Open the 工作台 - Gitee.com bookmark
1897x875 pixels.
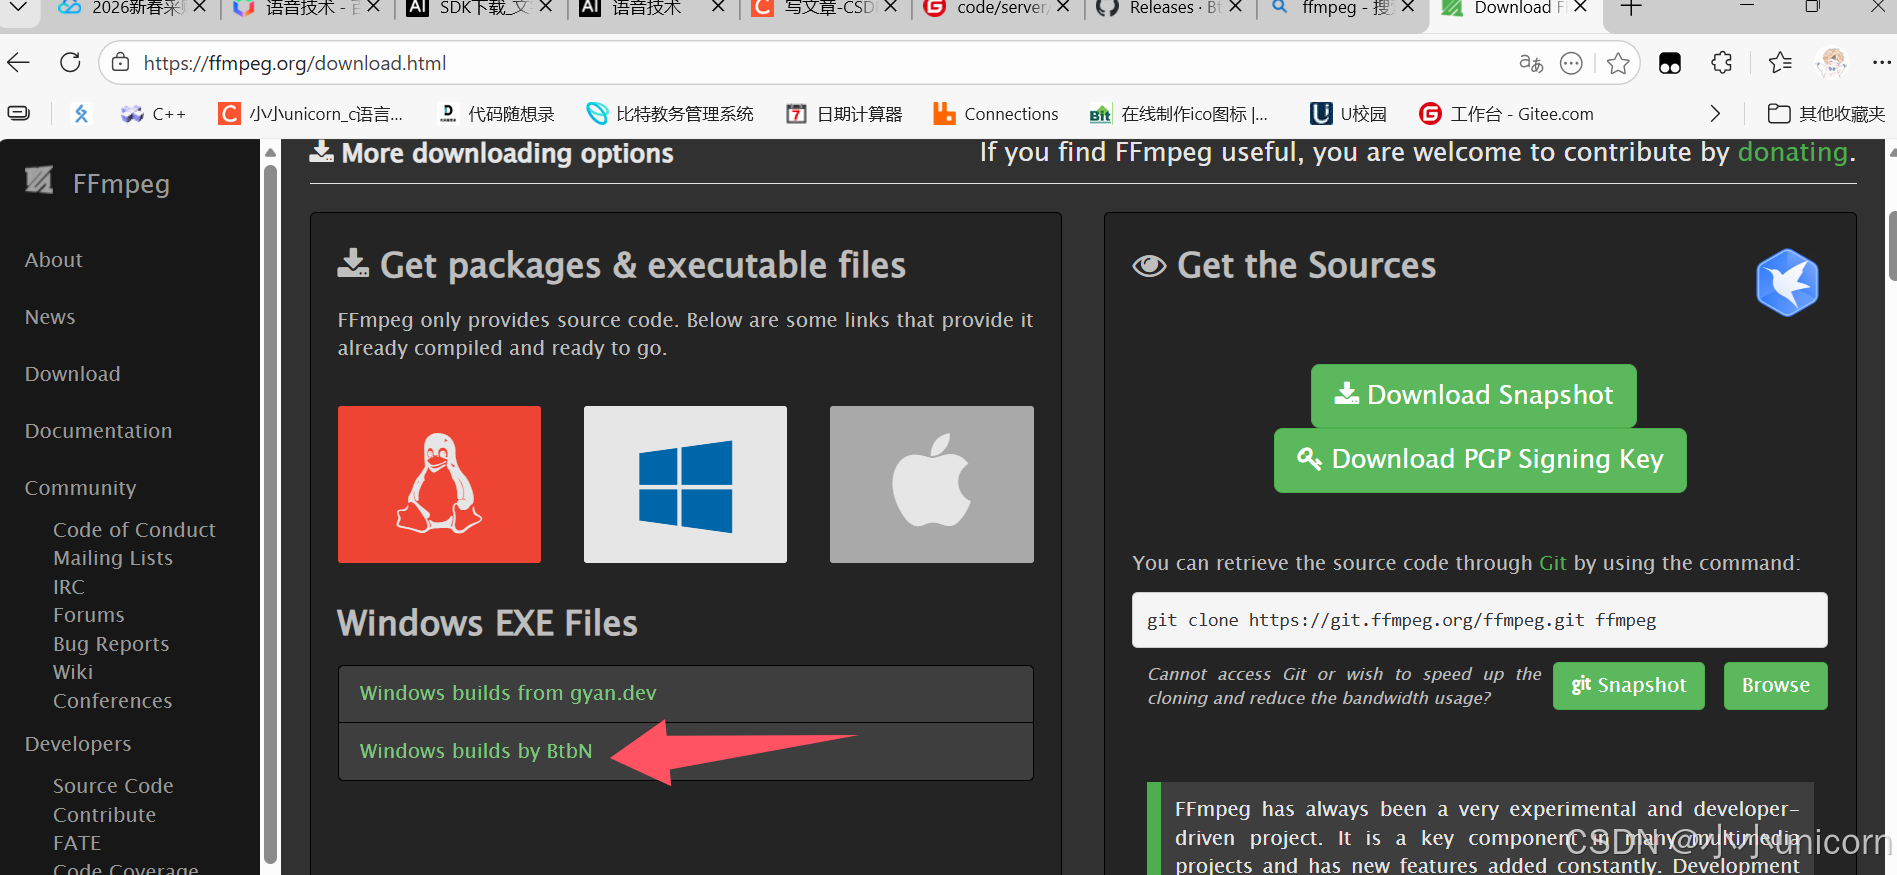(1506, 114)
